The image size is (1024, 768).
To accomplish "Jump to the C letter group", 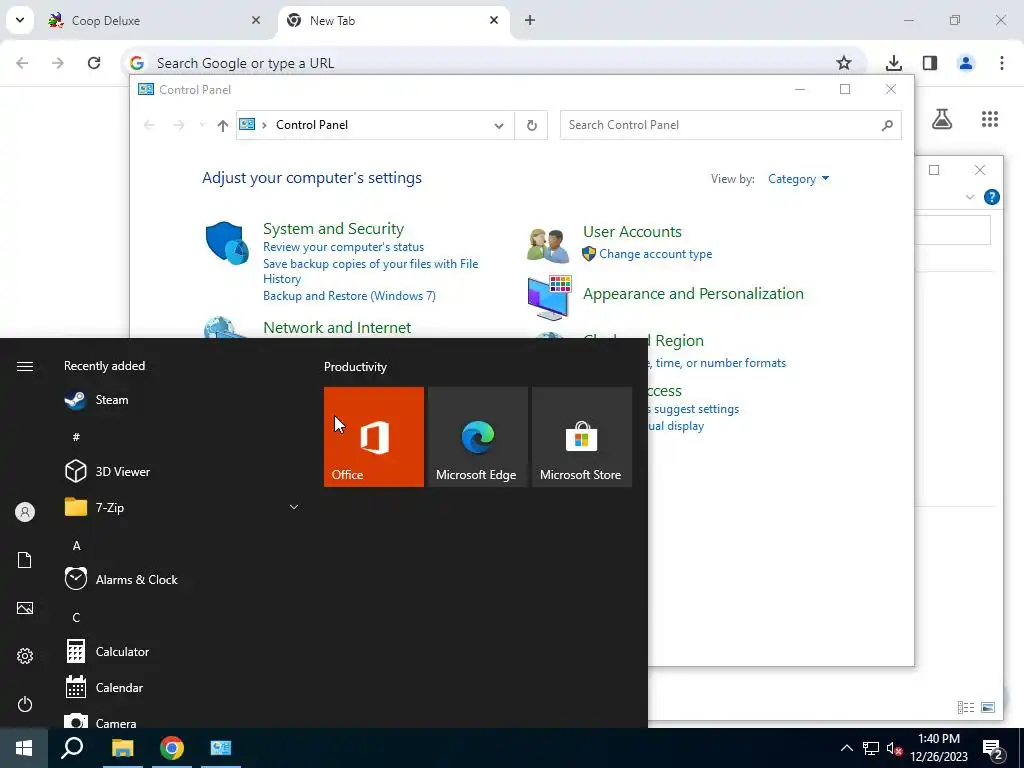I will point(76,617).
